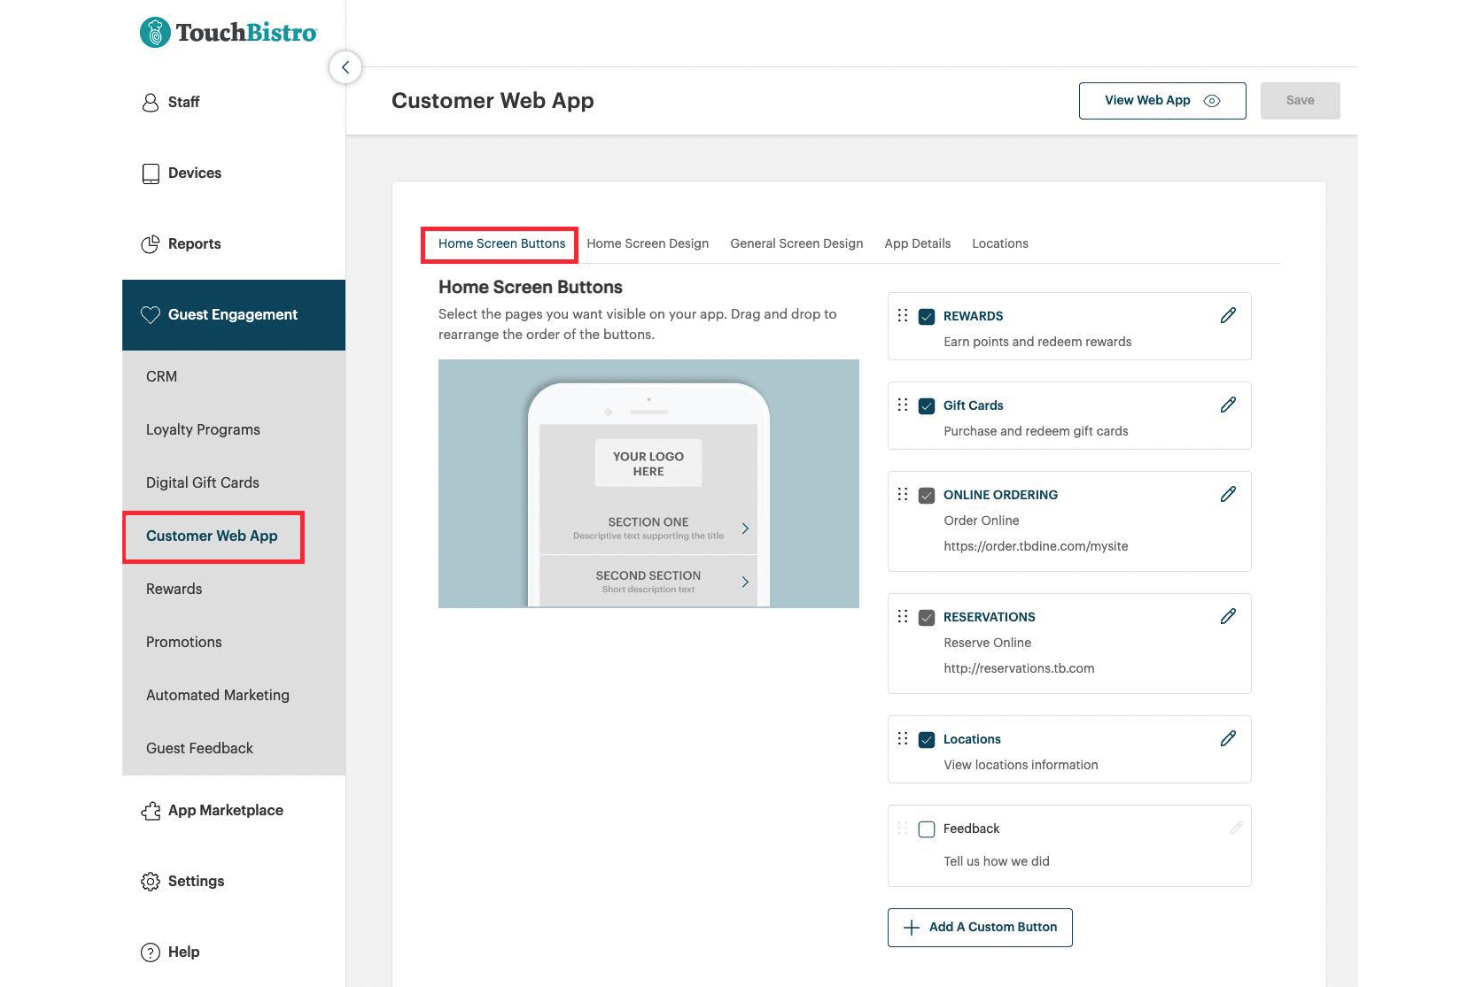Click the Locations row pencil icon

[x=1228, y=738]
